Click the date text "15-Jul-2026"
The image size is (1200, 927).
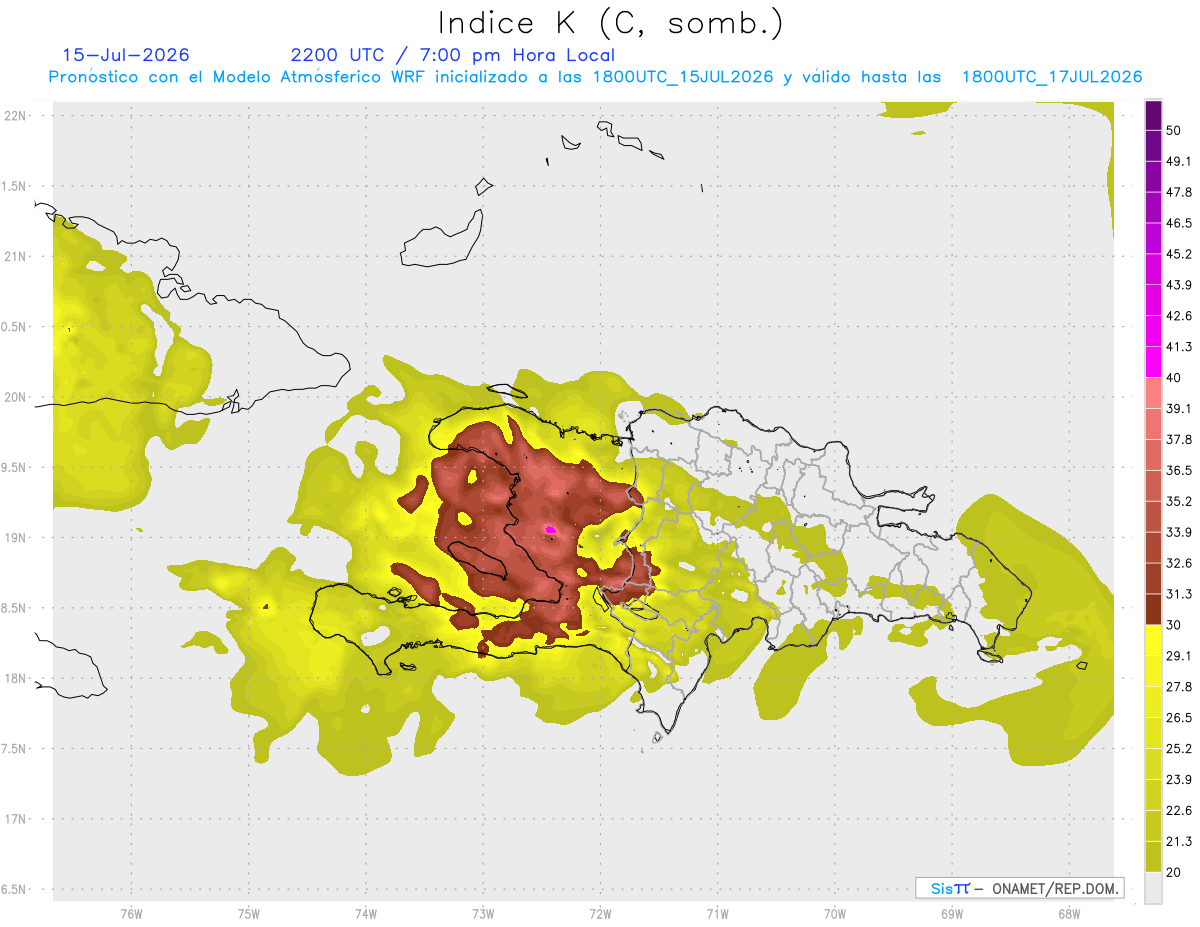[126, 55]
